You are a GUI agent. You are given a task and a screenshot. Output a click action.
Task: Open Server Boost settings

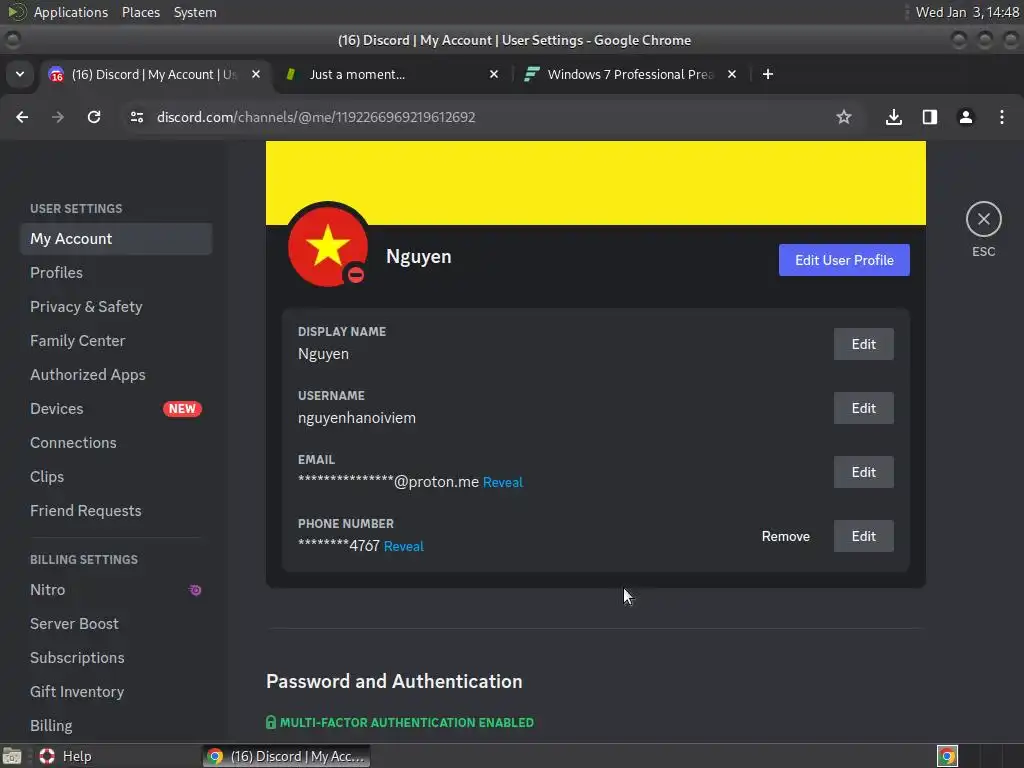click(116, 624)
